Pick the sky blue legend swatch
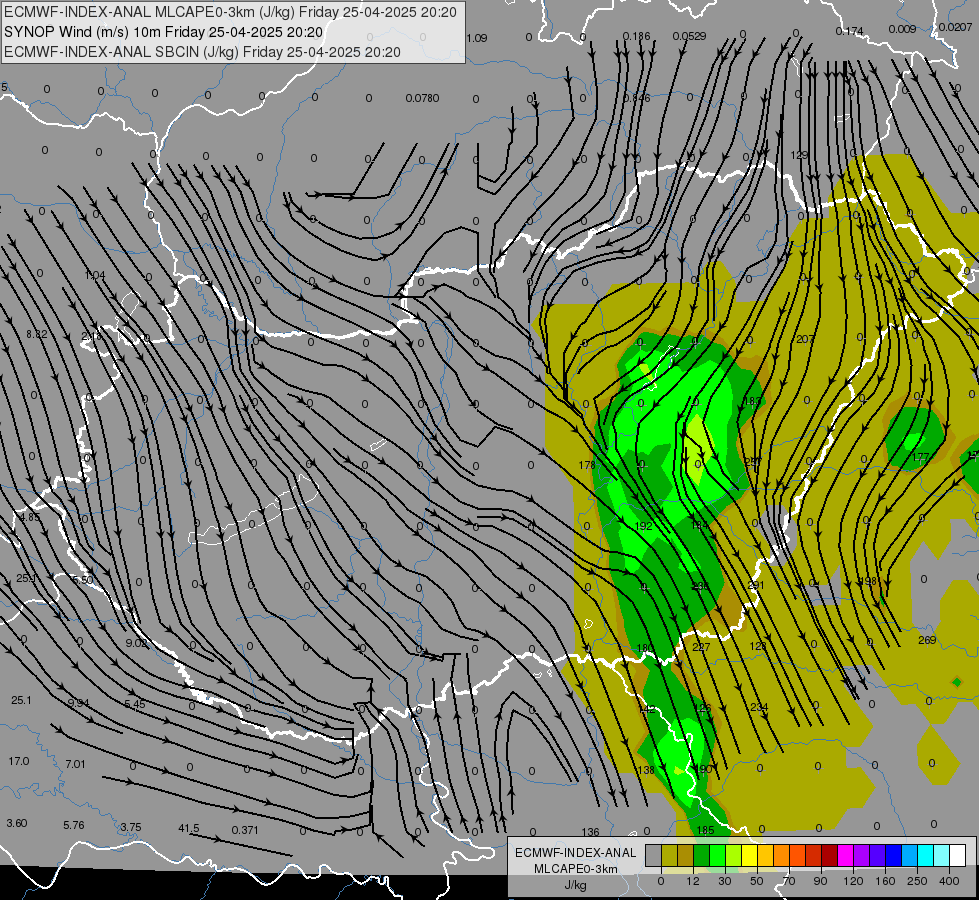979x900 pixels. [x=910, y=855]
